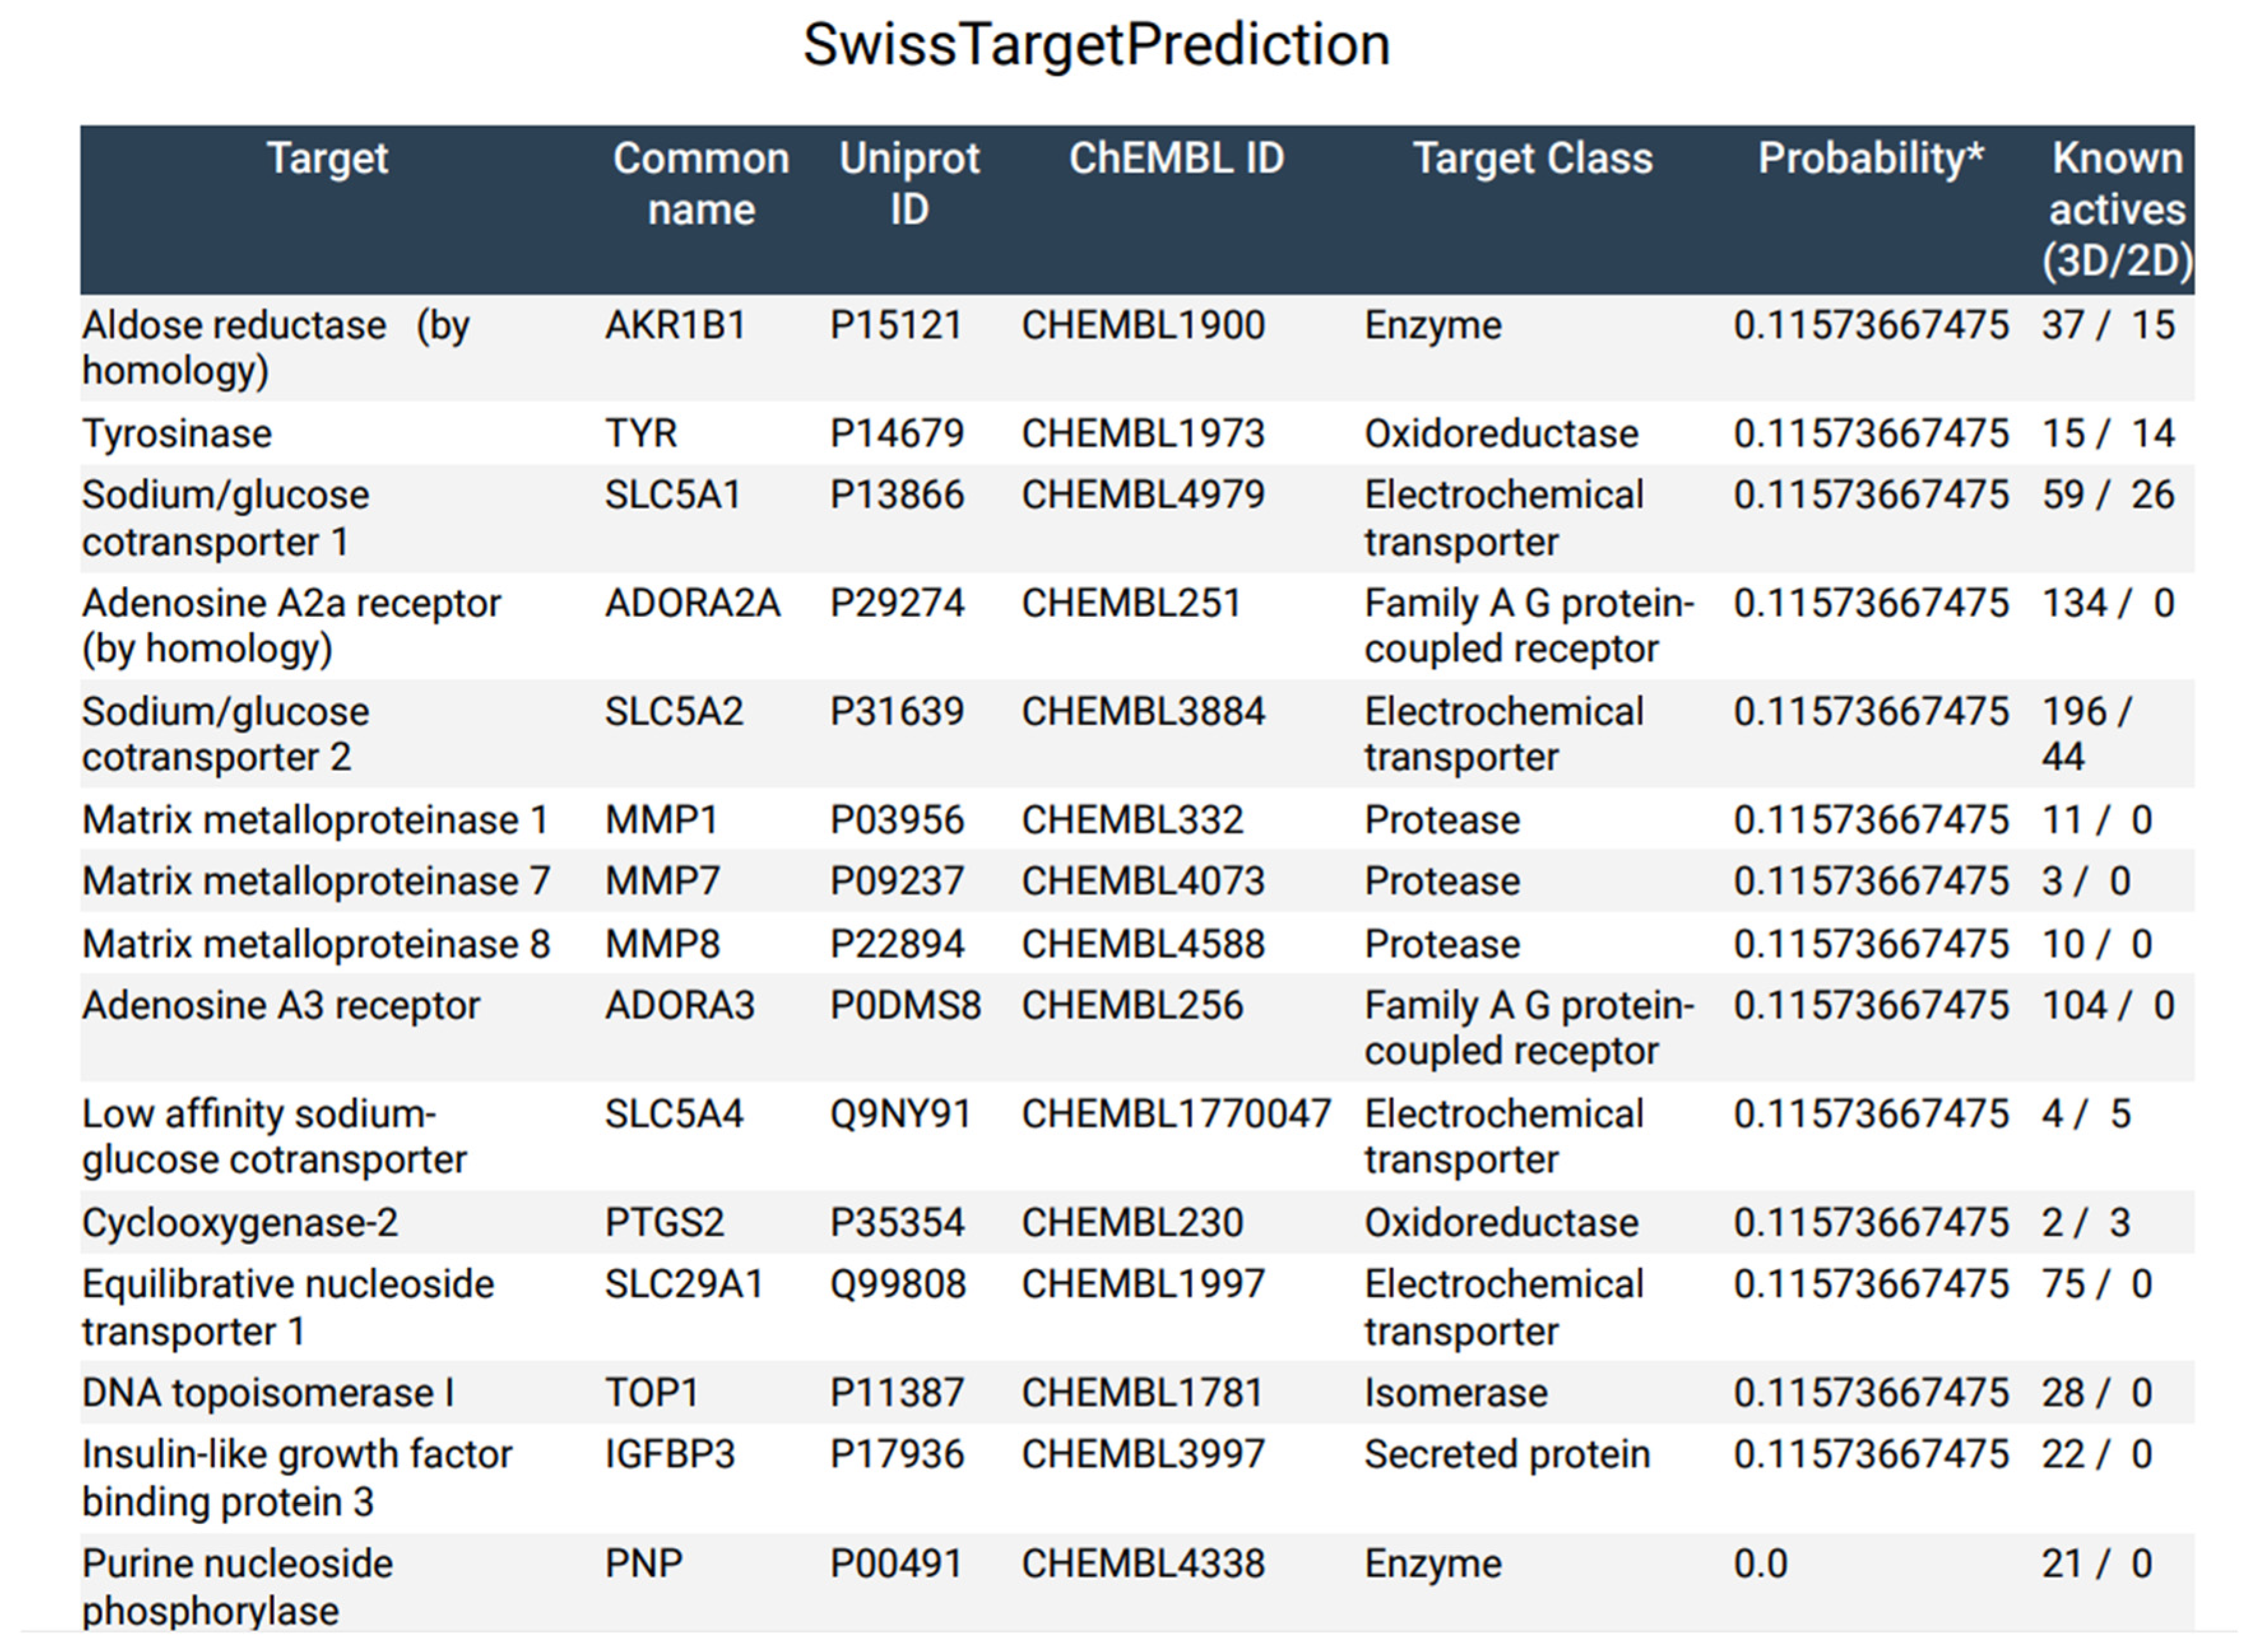Viewport: 2262px width, 1652px height.
Task: Click the Target column header
Action: [x=327, y=158]
